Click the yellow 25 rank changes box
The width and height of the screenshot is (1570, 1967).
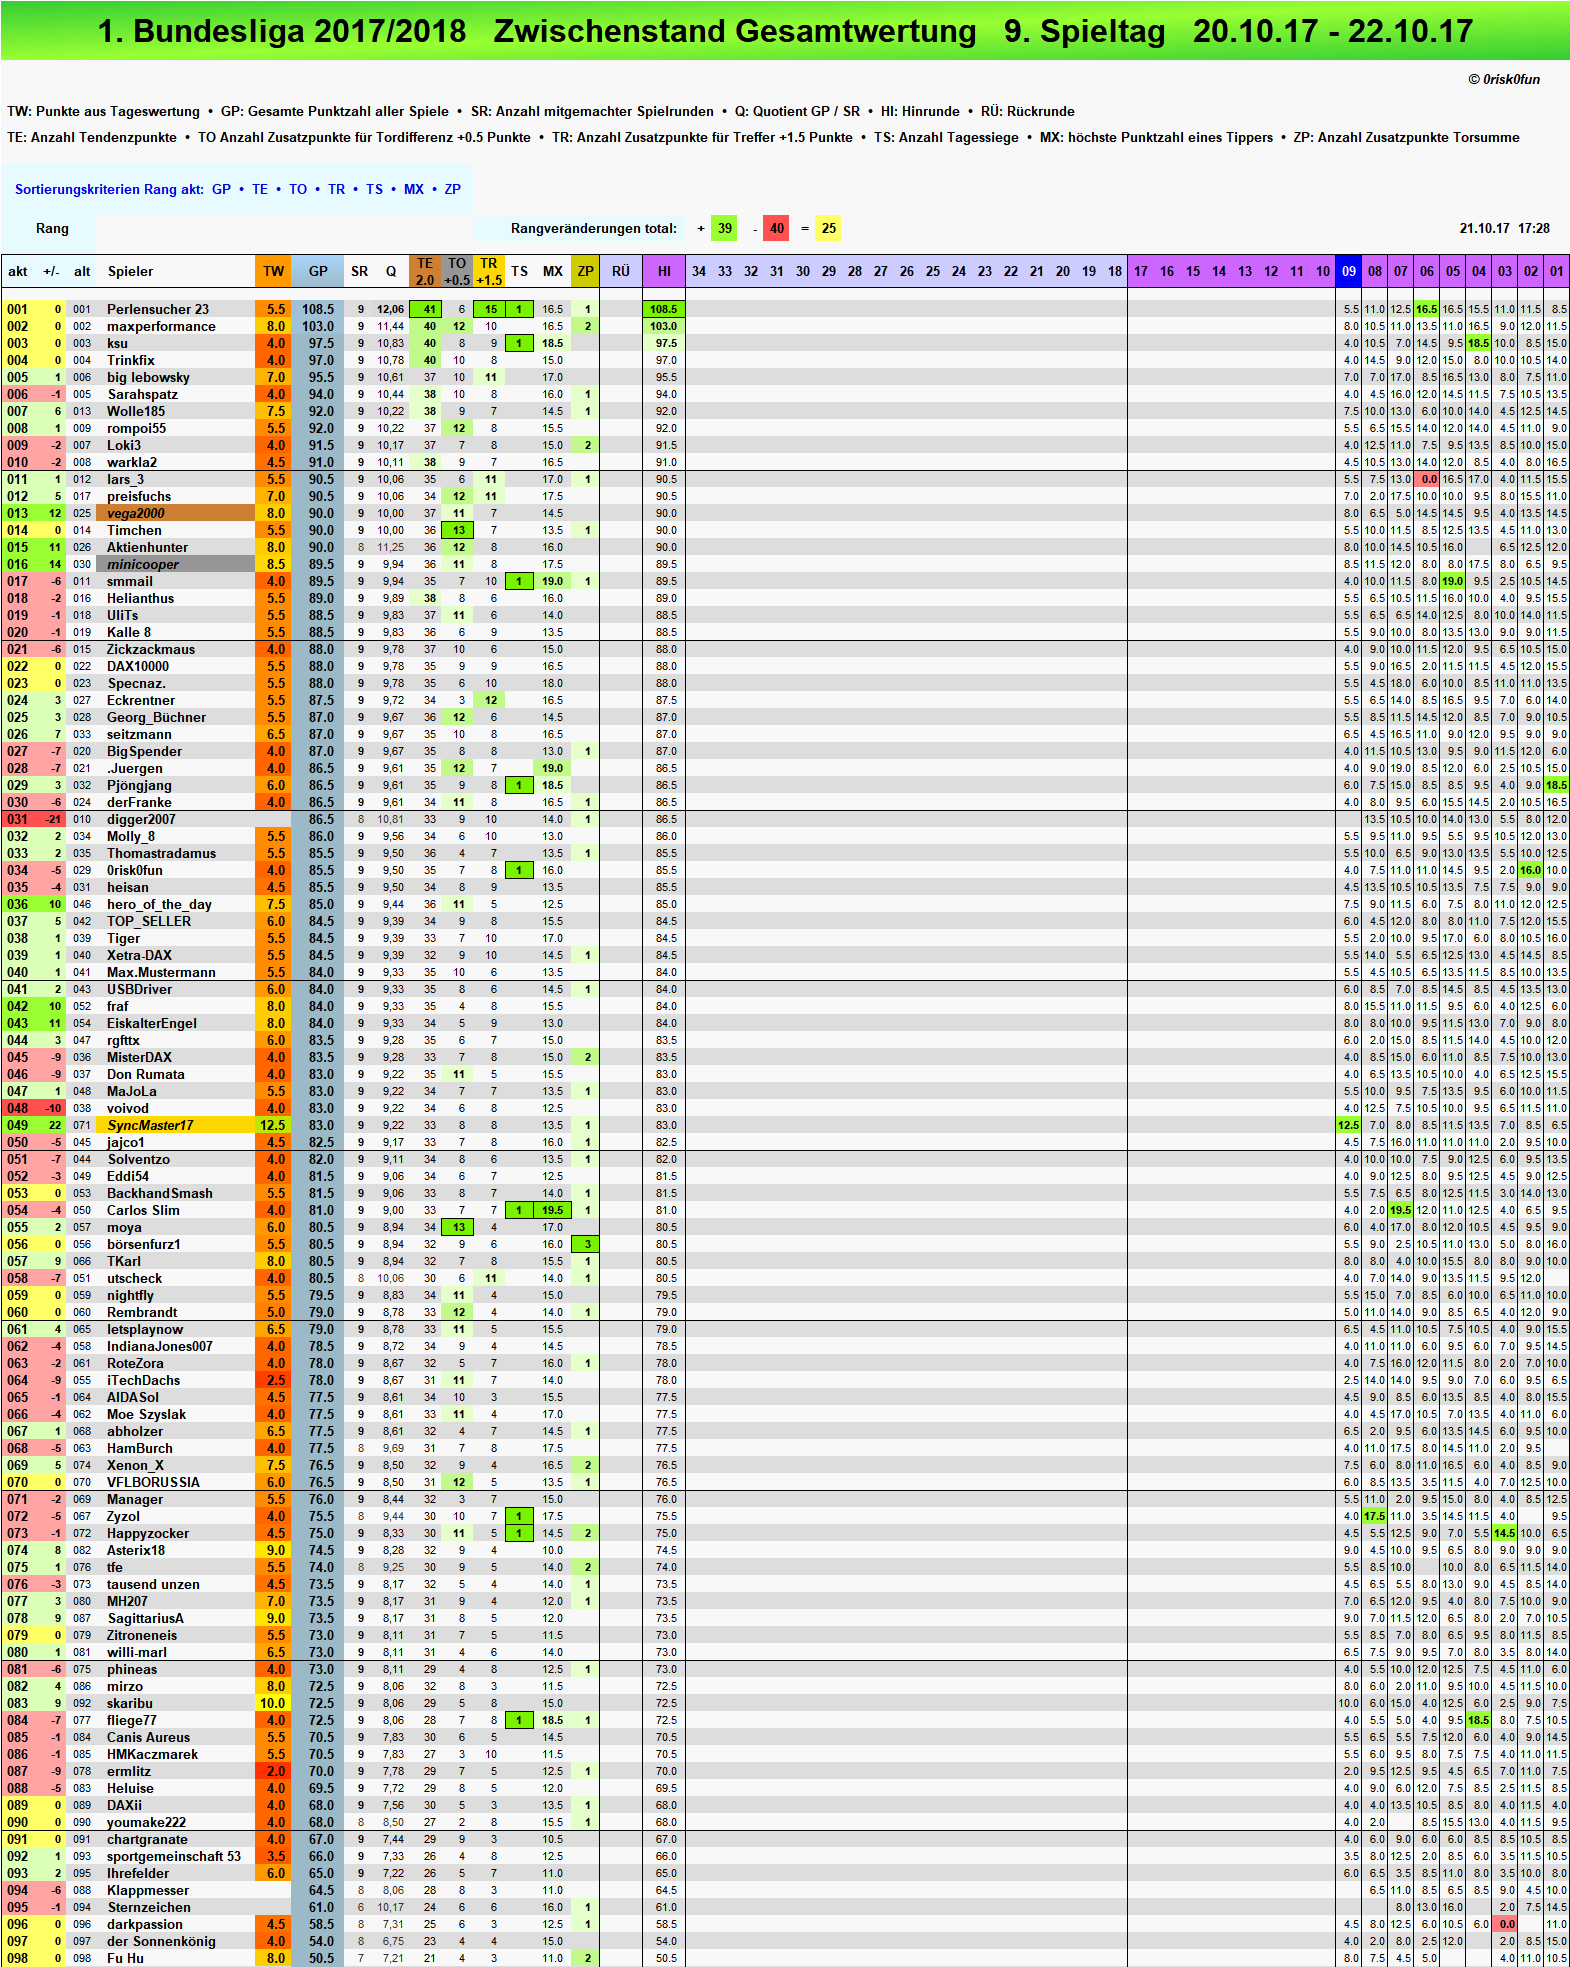pyautogui.click(x=829, y=228)
